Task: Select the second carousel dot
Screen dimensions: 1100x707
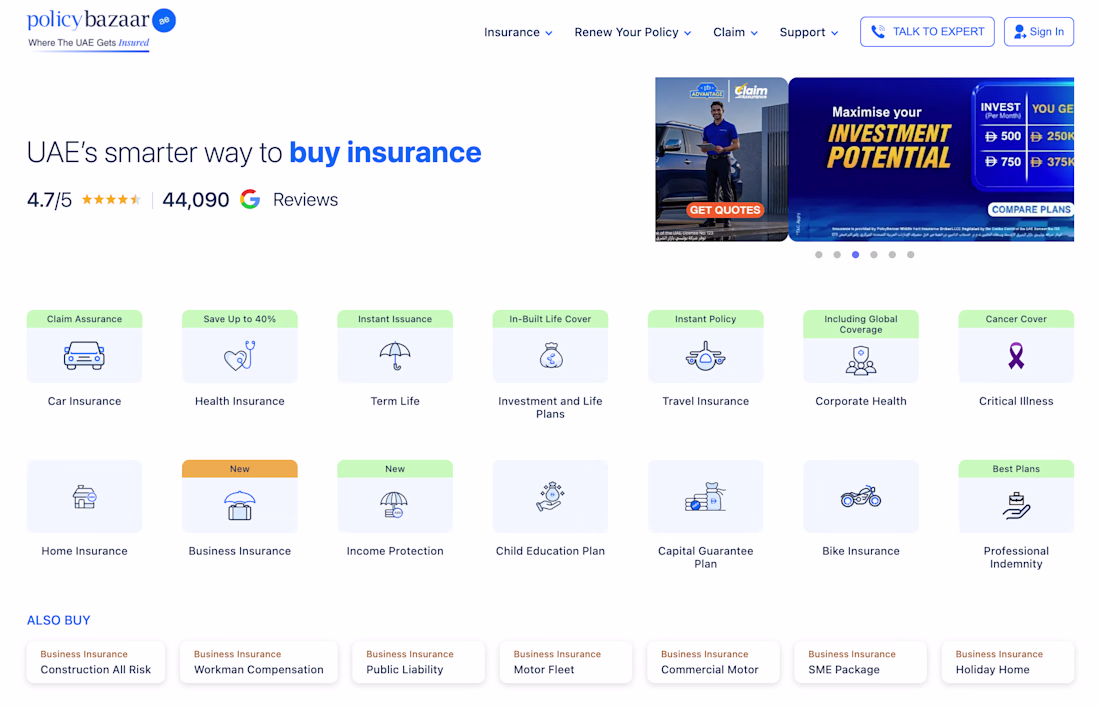Action: [x=837, y=255]
